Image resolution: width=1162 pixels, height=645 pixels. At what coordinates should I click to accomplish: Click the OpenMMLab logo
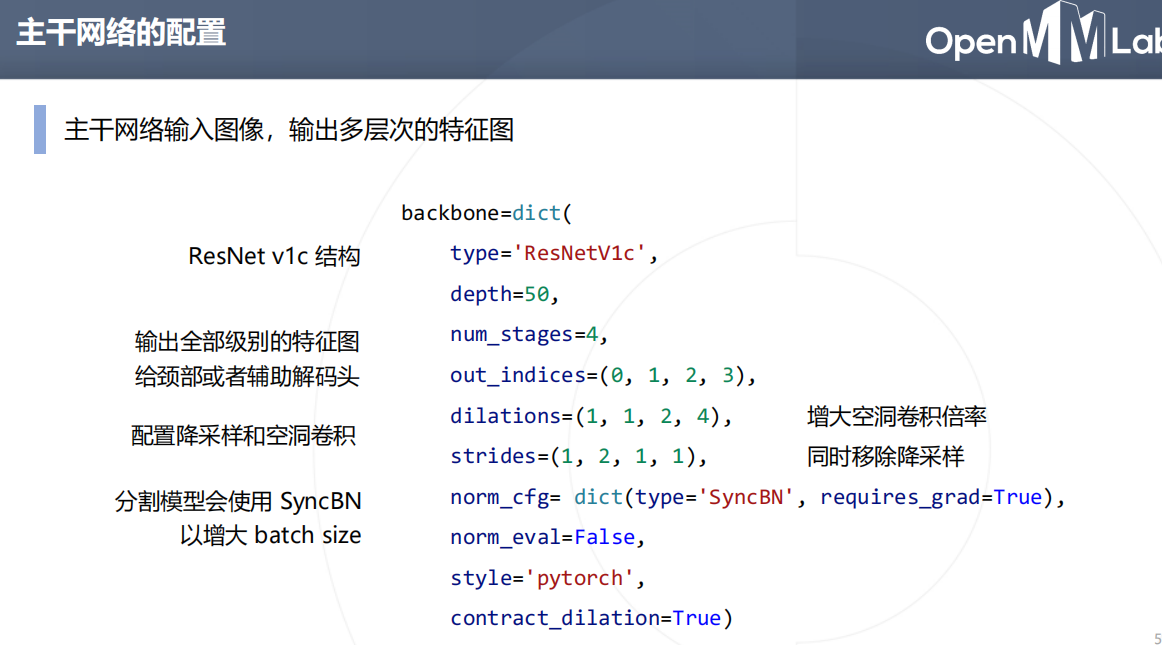1043,34
